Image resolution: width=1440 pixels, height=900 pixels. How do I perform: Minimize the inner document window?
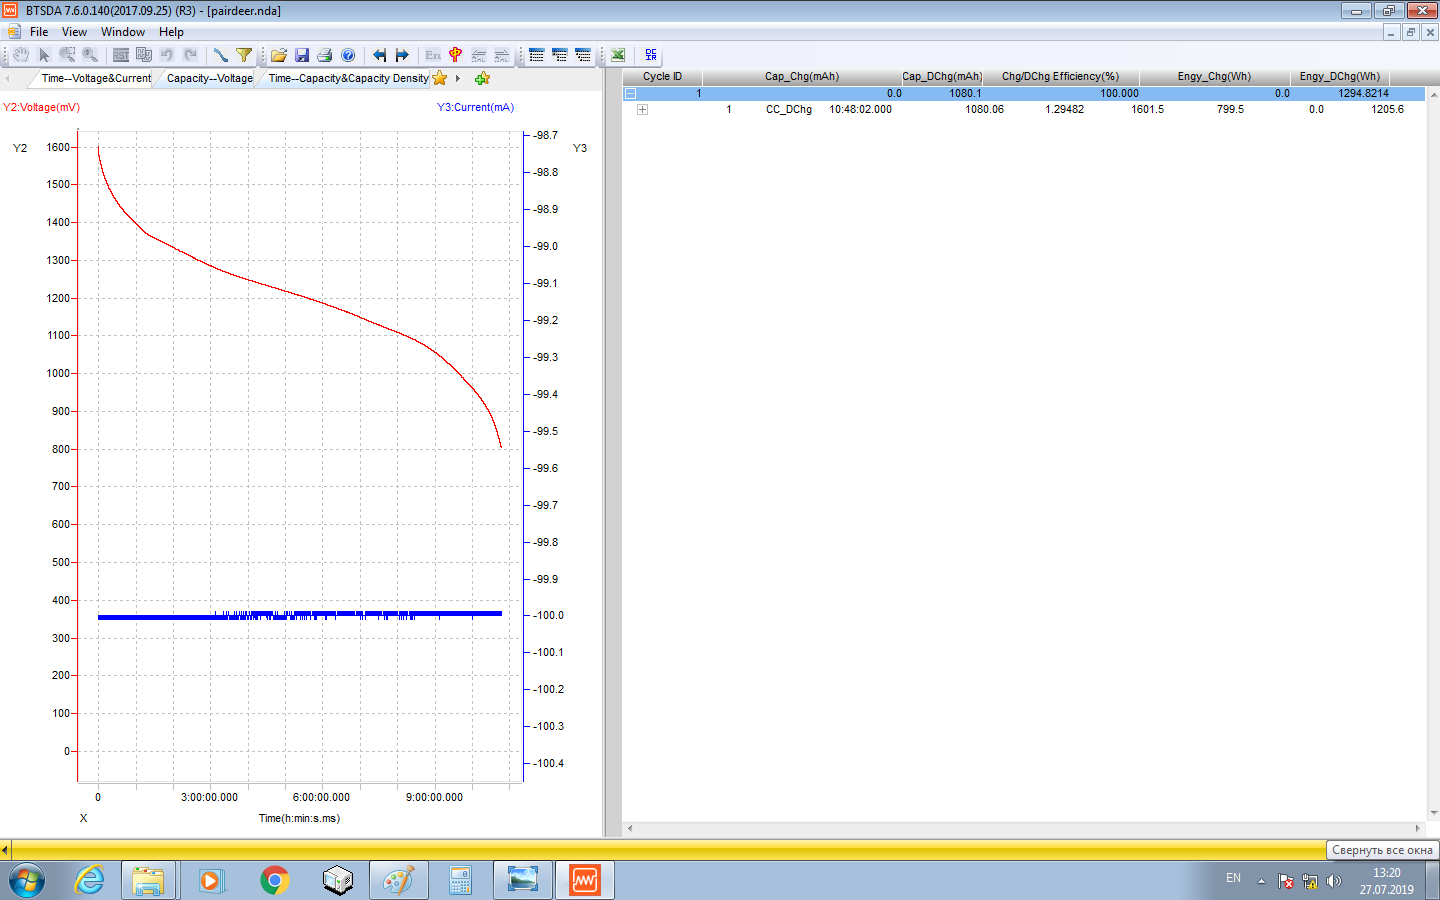click(1391, 32)
